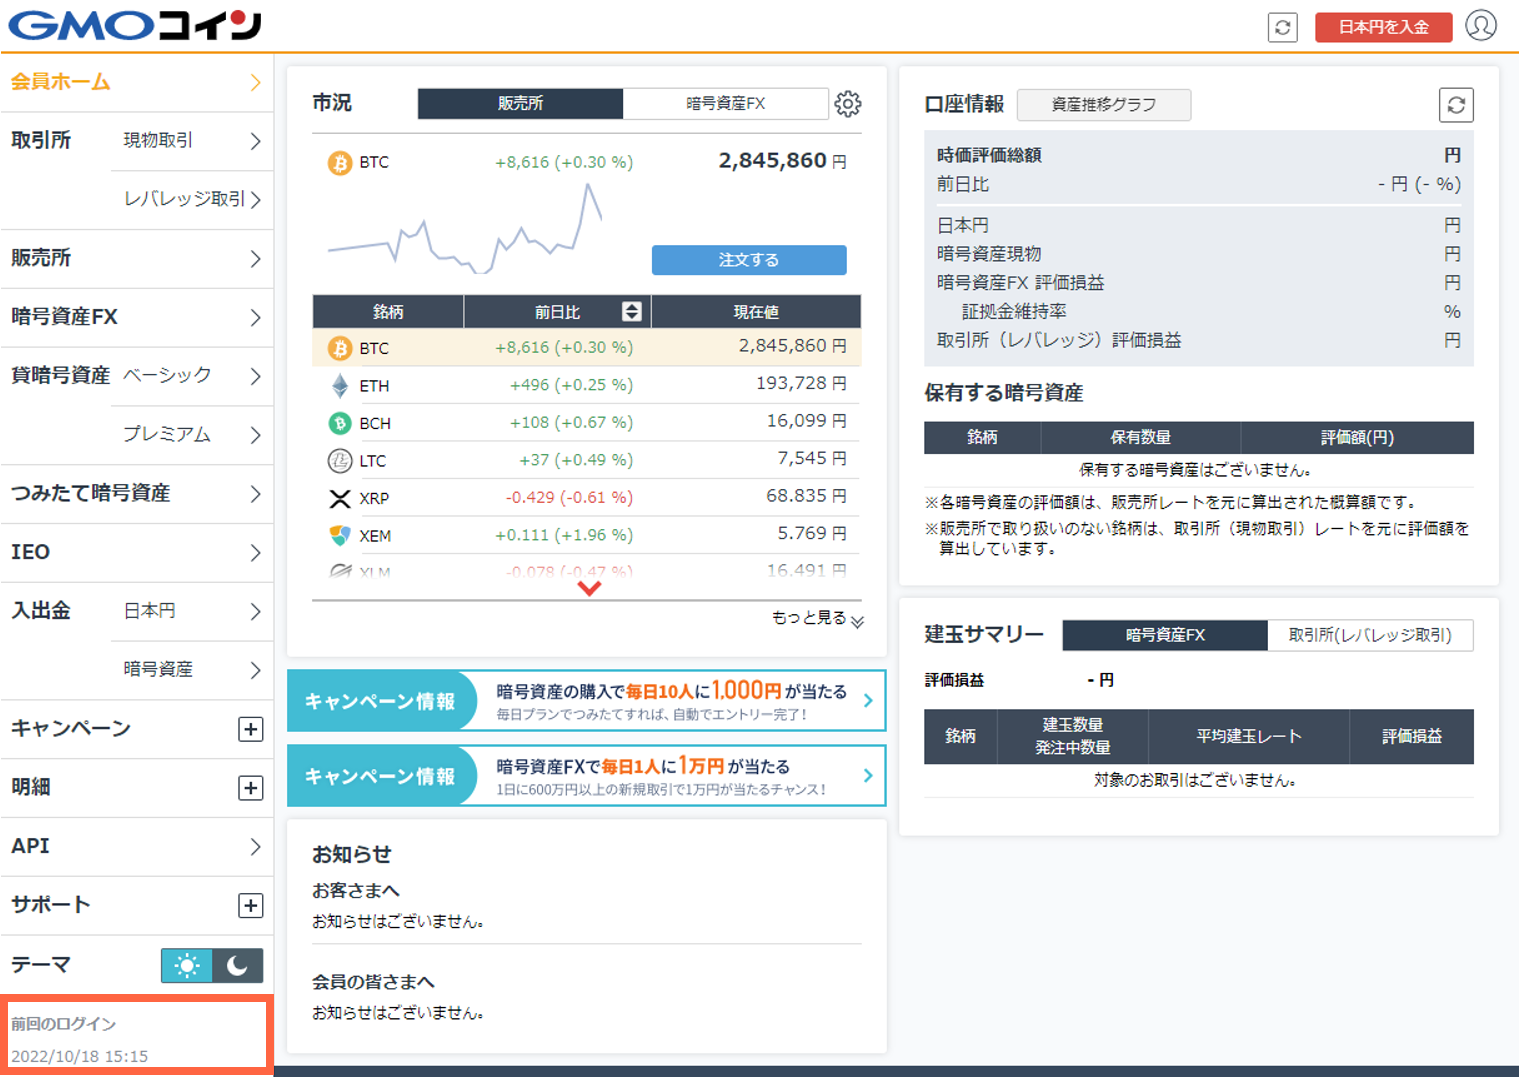Screen dimensions: 1519x1077
Task: Select the LTC change +37 (+0.49 %)
Action: coord(576,460)
